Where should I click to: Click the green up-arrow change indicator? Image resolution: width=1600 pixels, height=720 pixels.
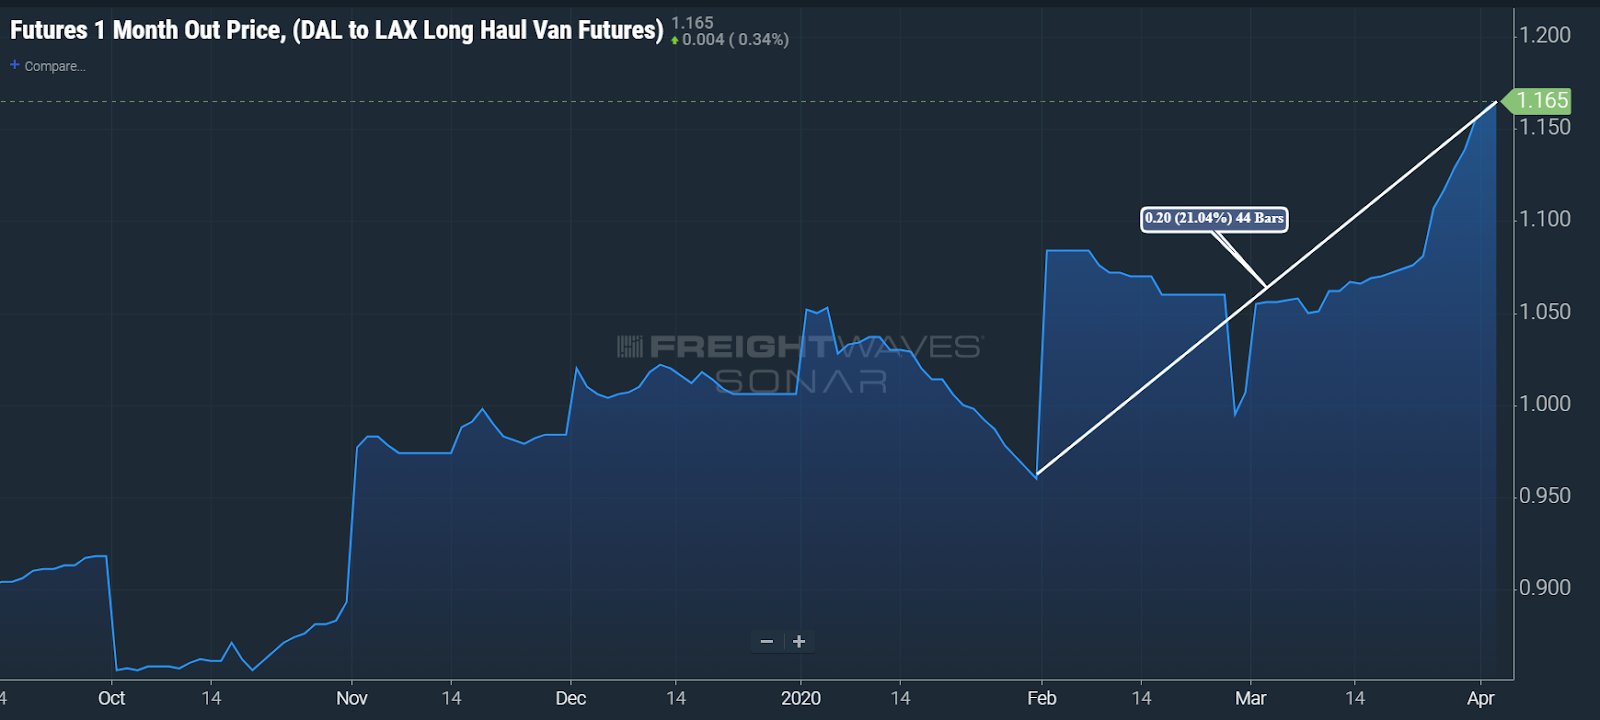[x=675, y=40]
